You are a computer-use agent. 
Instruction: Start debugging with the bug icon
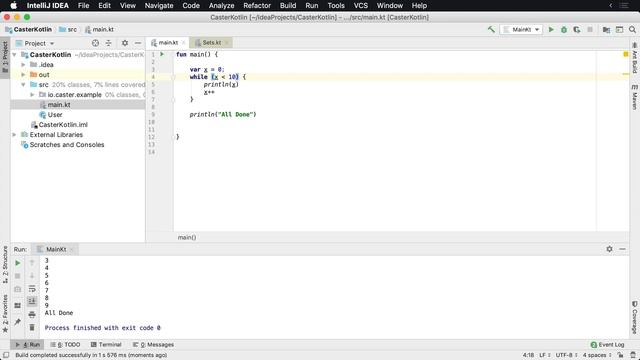564,29
